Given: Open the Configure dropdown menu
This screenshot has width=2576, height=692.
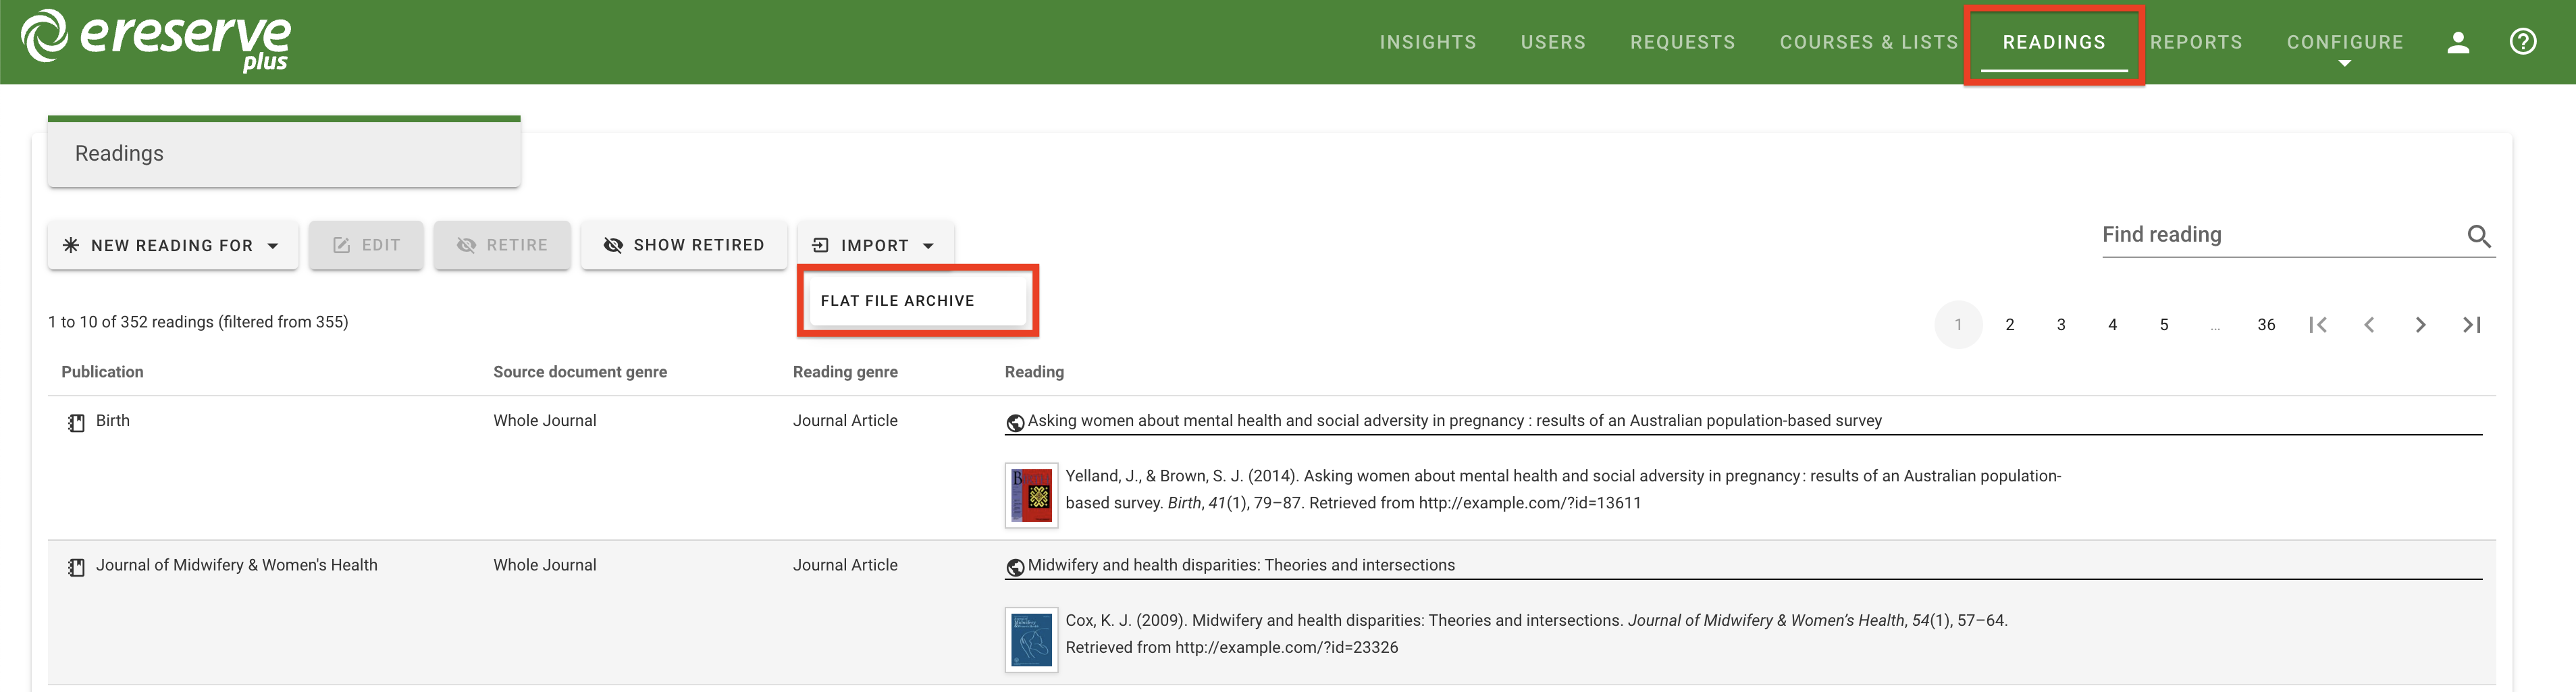Looking at the screenshot, I should point(2344,43).
